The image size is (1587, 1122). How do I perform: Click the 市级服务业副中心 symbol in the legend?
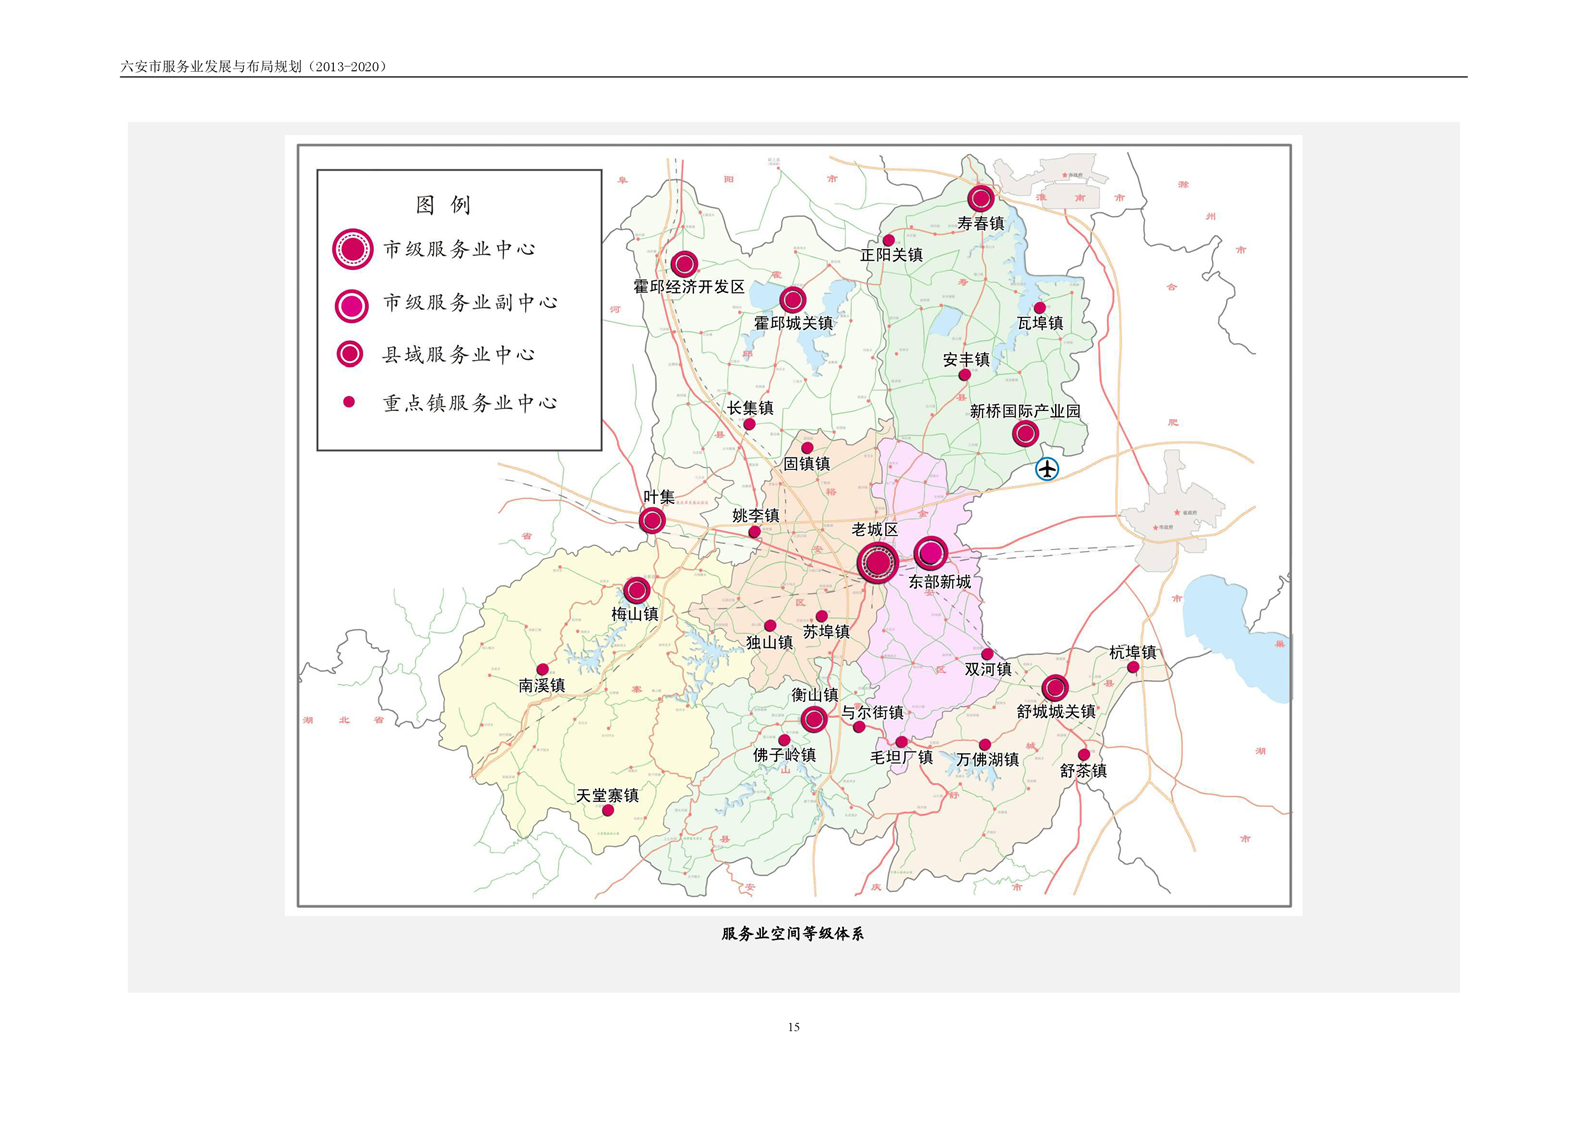pos(351,305)
